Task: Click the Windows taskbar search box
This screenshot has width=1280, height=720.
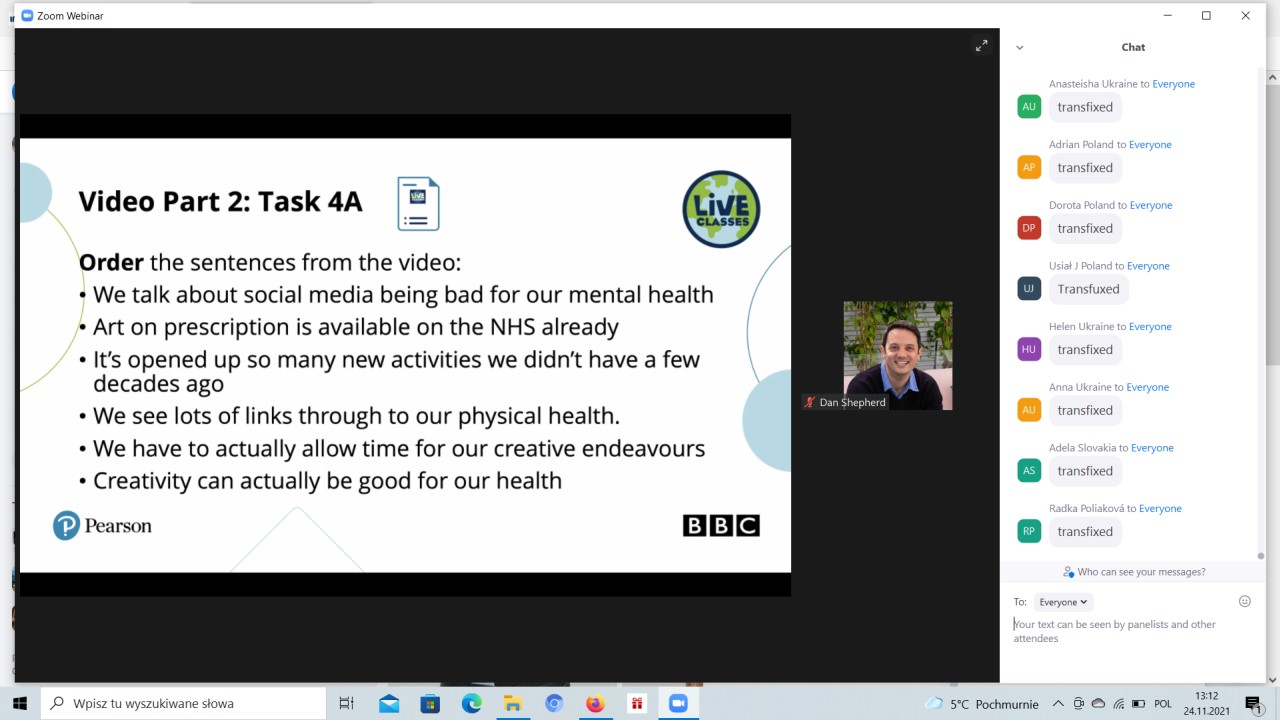Action: 183,703
